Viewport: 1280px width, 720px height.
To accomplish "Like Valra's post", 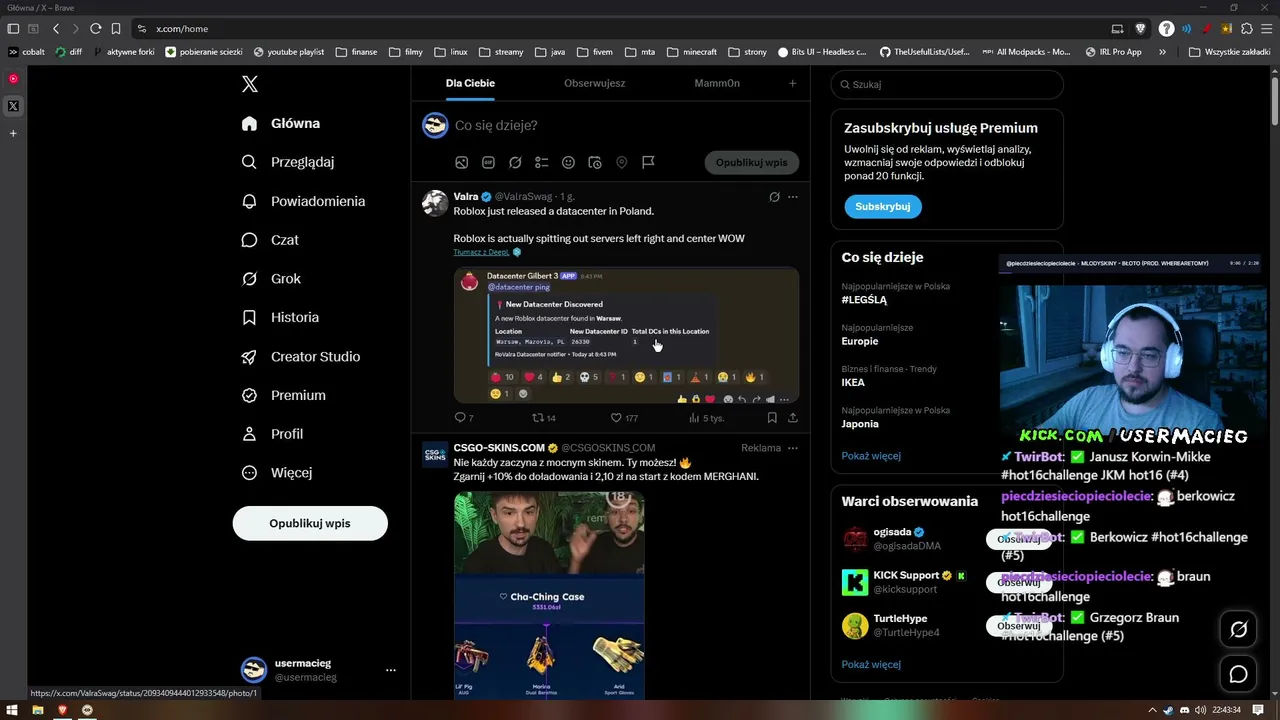I will (x=624, y=418).
